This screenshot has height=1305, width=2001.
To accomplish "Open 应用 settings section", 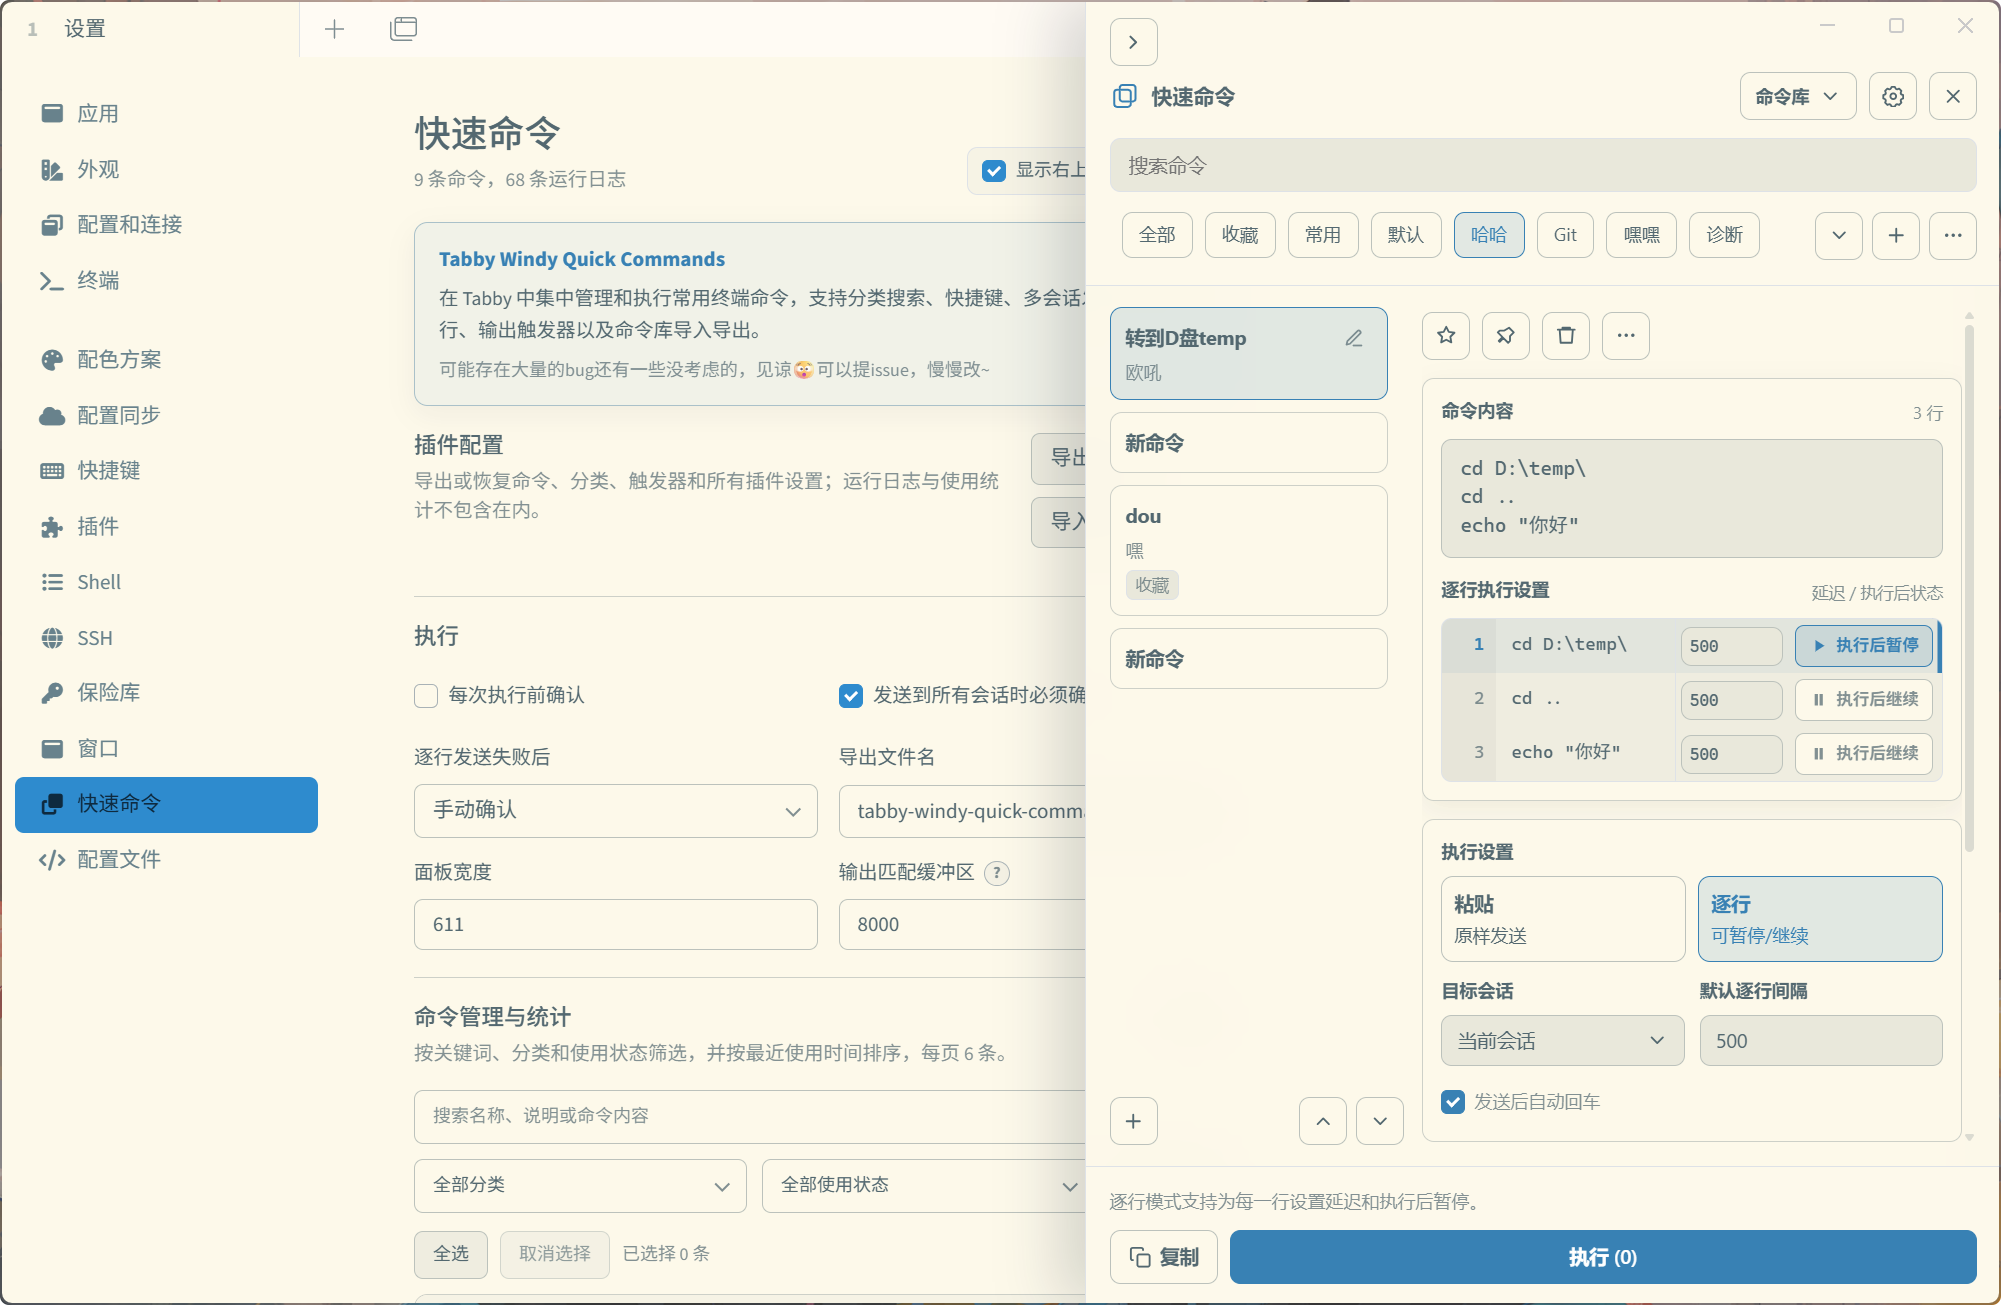I will [x=166, y=113].
